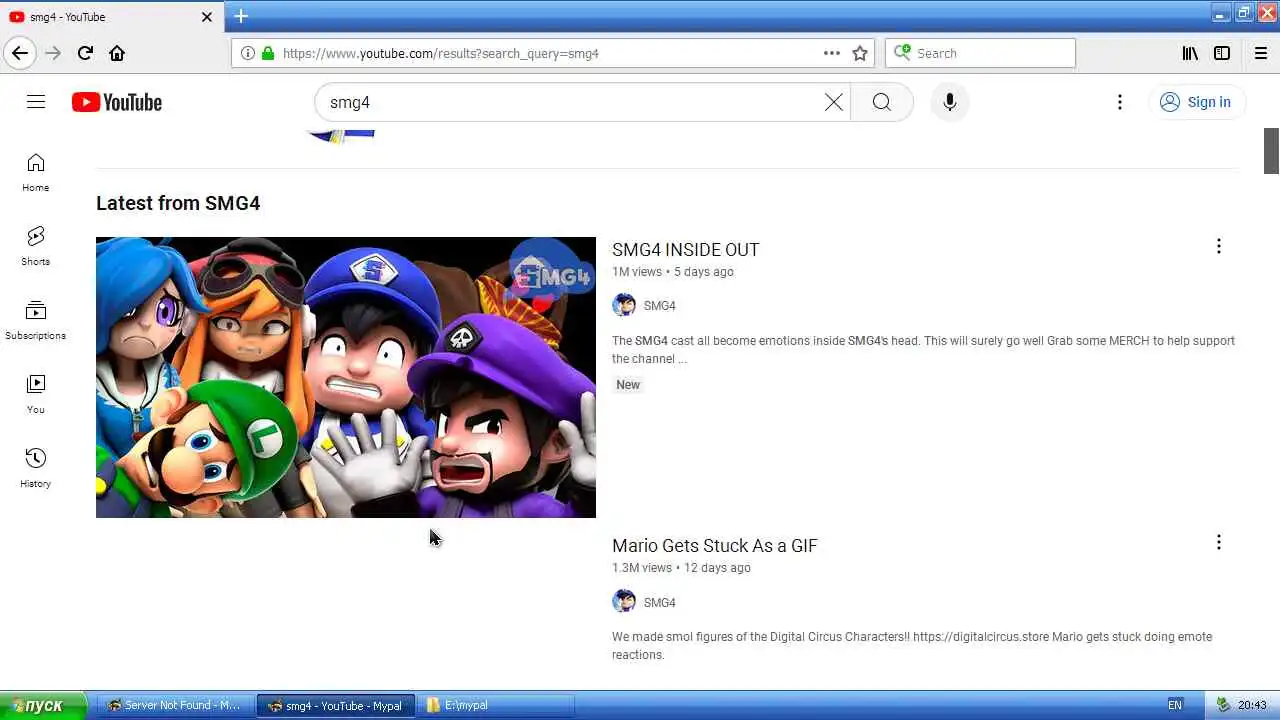Click EN language indicator in tray
Image resolution: width=1280 pixels, height=720 pixels.
click(x=1175, y=705)
